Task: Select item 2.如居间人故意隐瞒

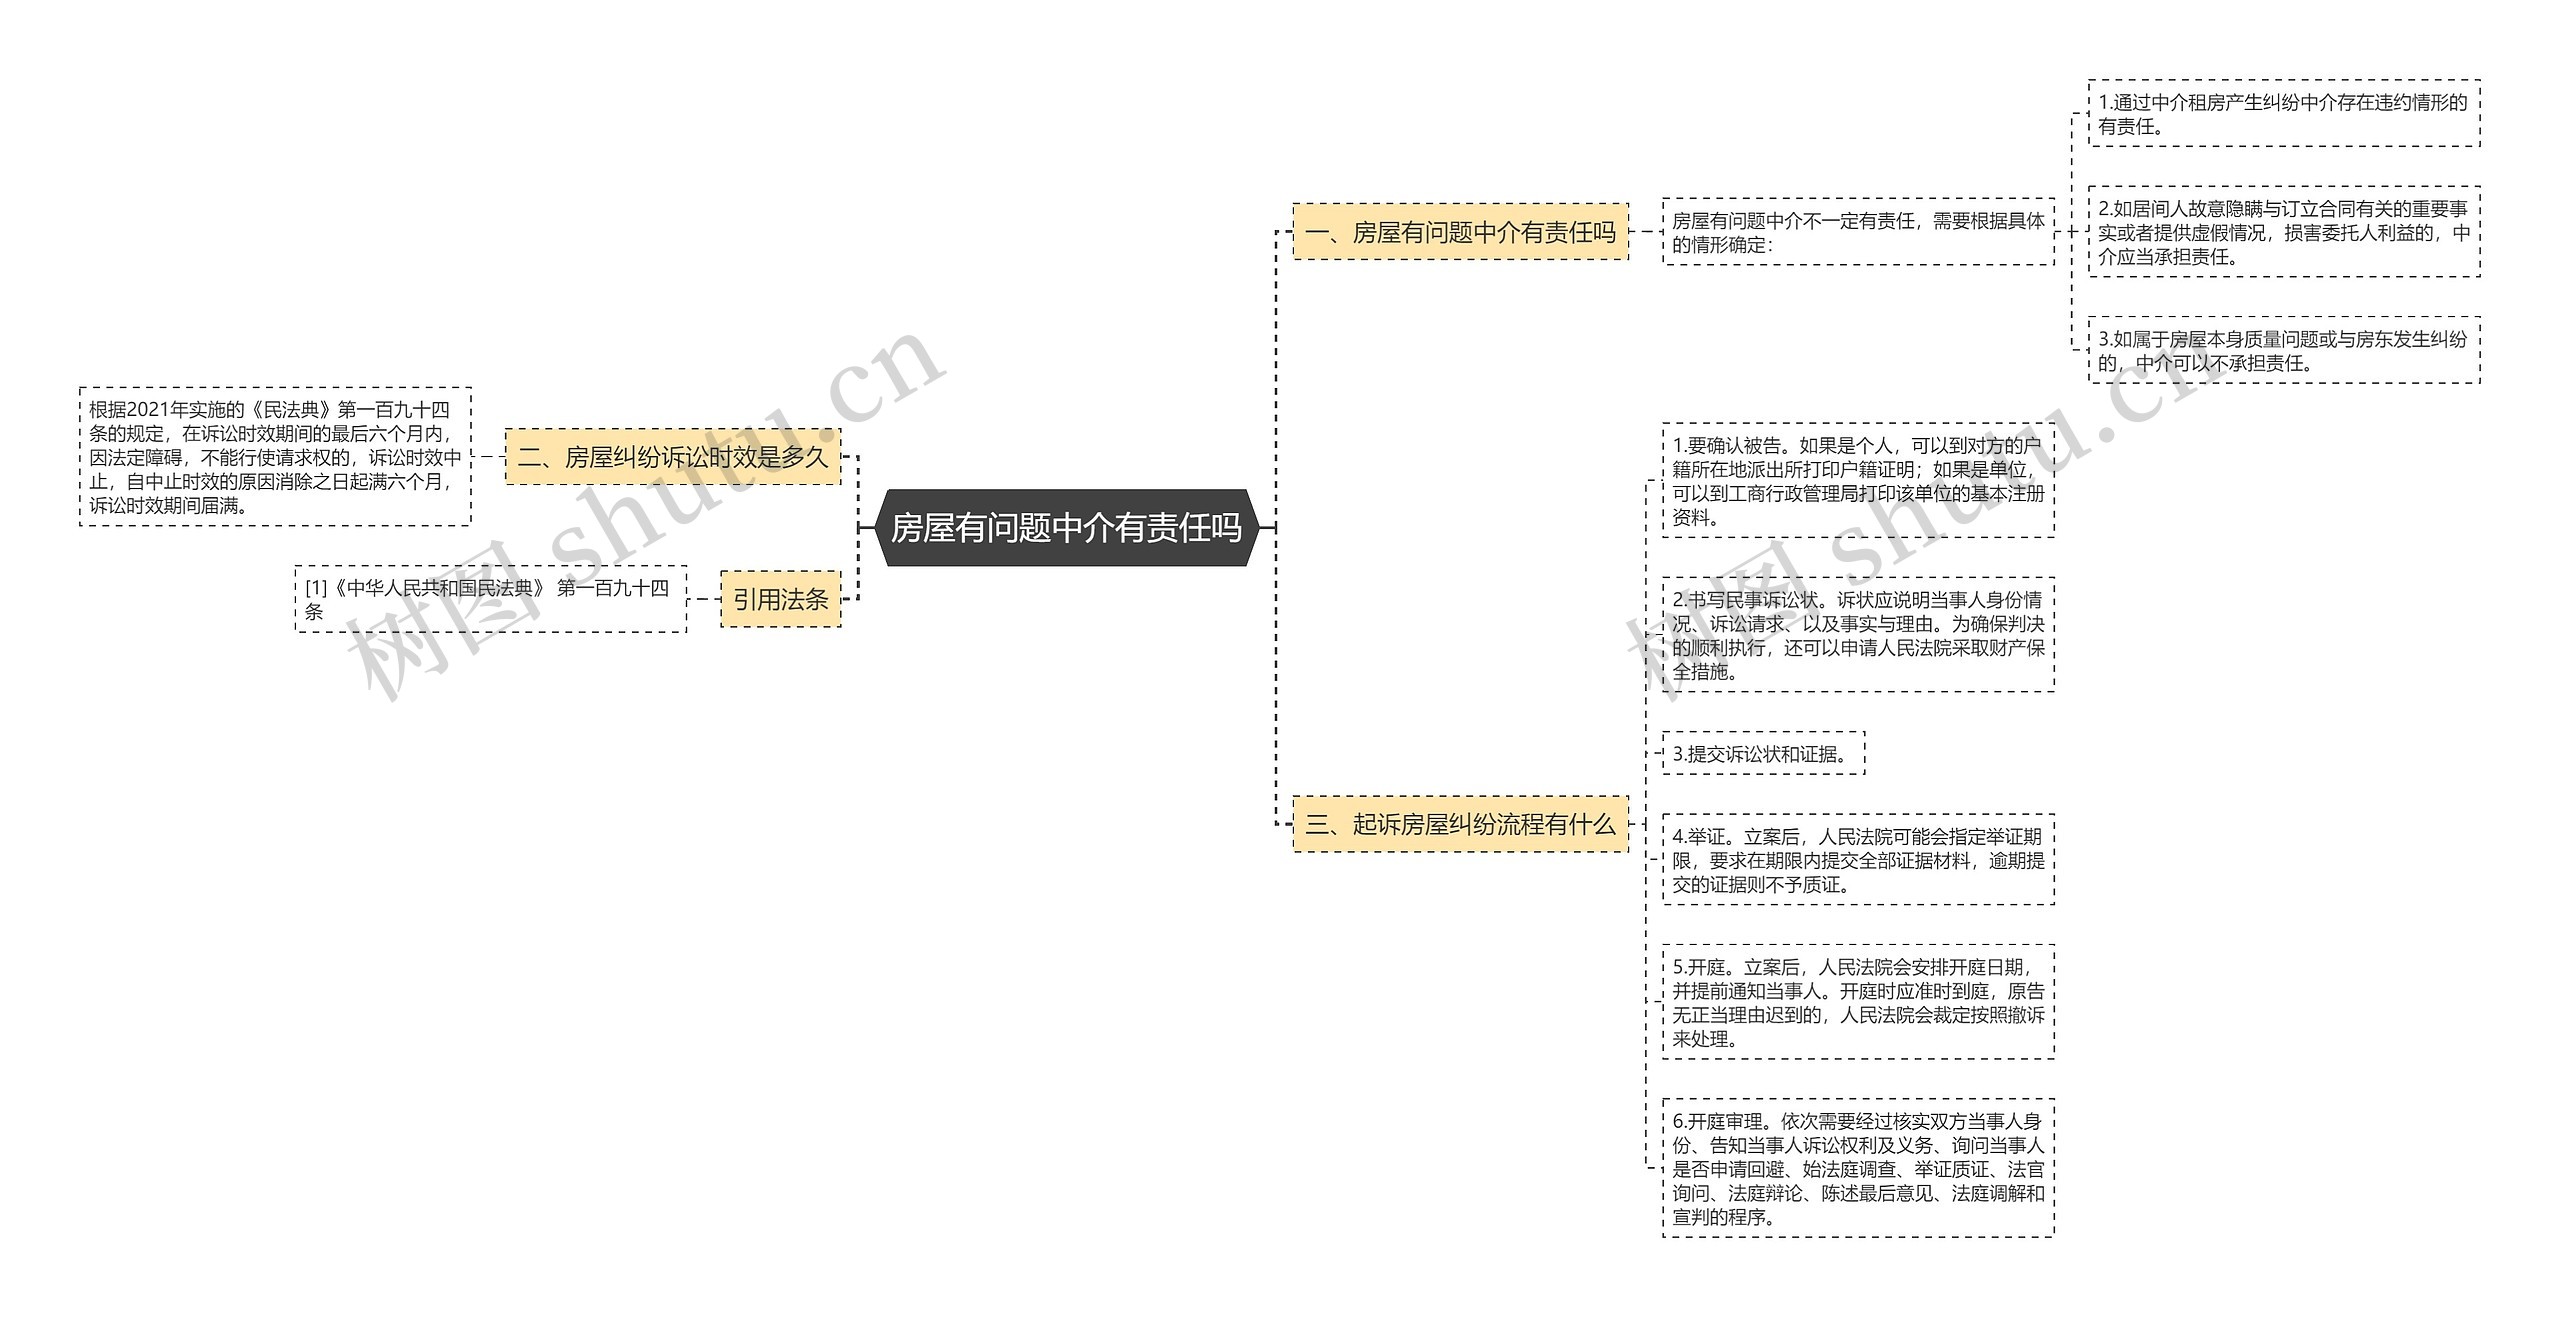Action: (x=2284, y=232)
